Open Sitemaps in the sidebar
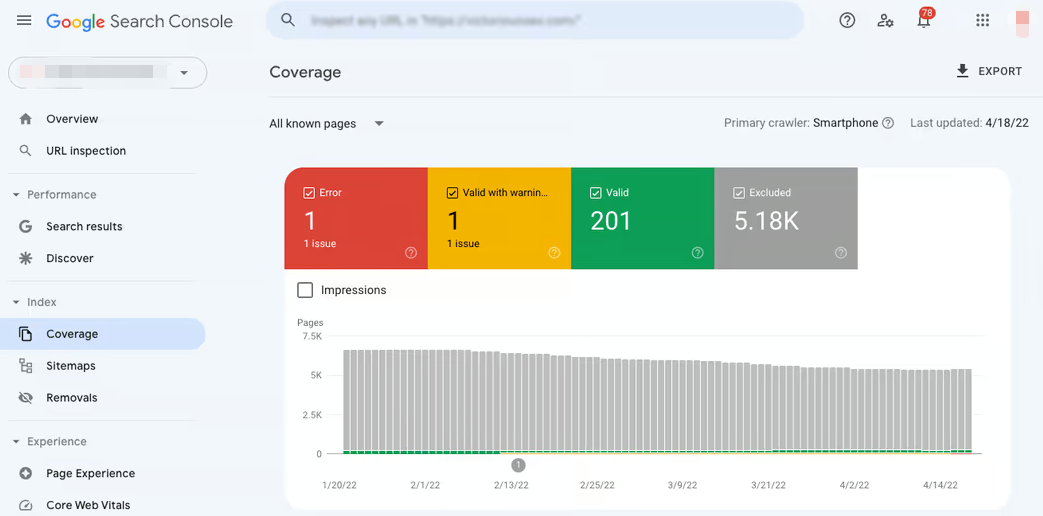Image resolution: width=1043 pixels, height=516 pixels. point(71,366)
